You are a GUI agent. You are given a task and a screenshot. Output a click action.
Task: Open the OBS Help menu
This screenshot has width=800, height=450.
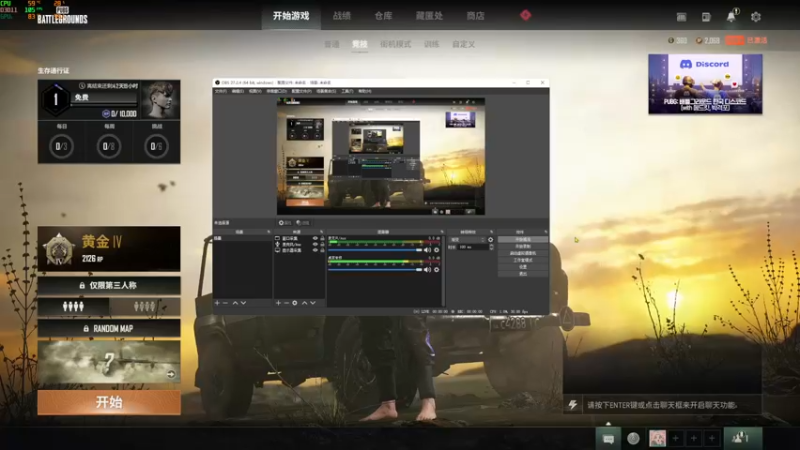click(x=364, y=91)
